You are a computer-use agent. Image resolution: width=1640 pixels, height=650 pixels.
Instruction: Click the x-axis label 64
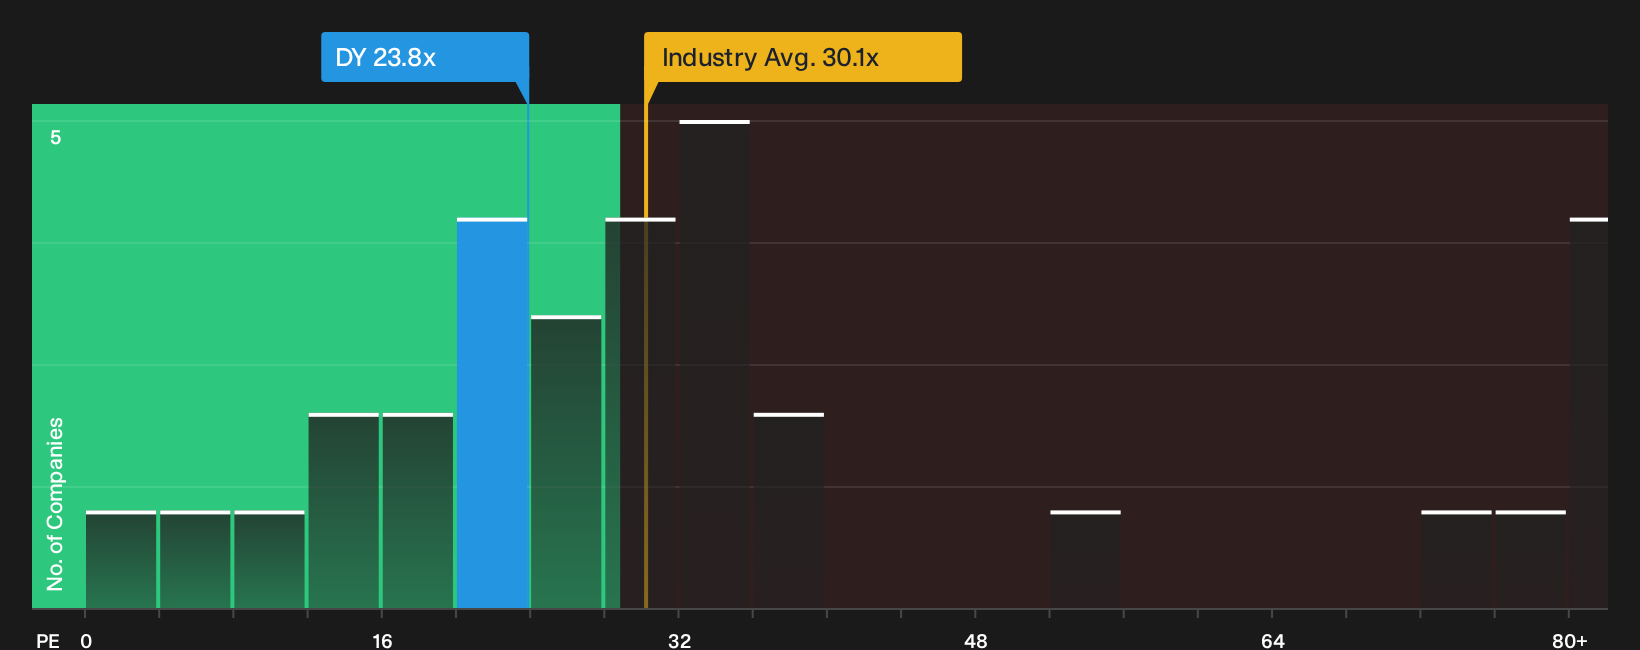(x=1272, y=640)
